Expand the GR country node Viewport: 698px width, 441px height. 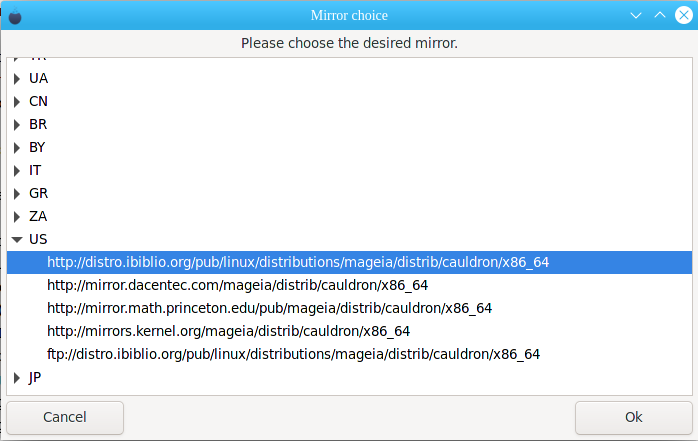click(x=17, y=194)
